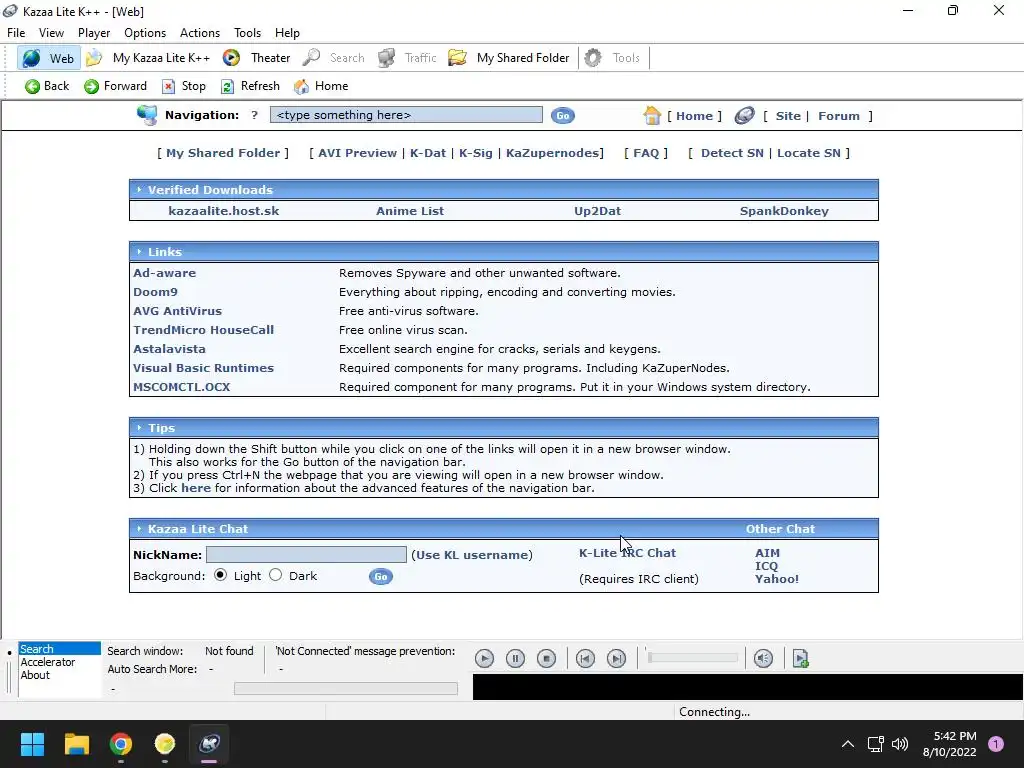
Task: Refresh the current web page
Action: [x=250, y=86]
